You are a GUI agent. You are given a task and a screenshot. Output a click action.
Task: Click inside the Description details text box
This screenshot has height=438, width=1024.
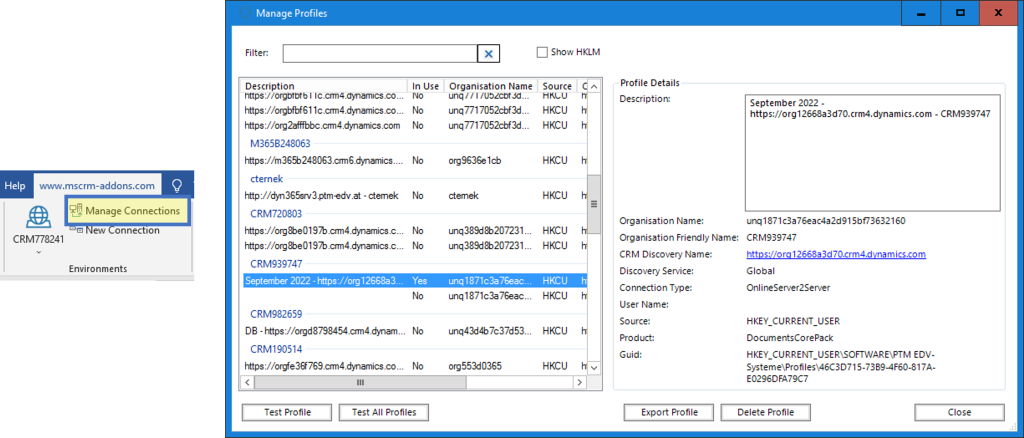click(x=872, y=153)
